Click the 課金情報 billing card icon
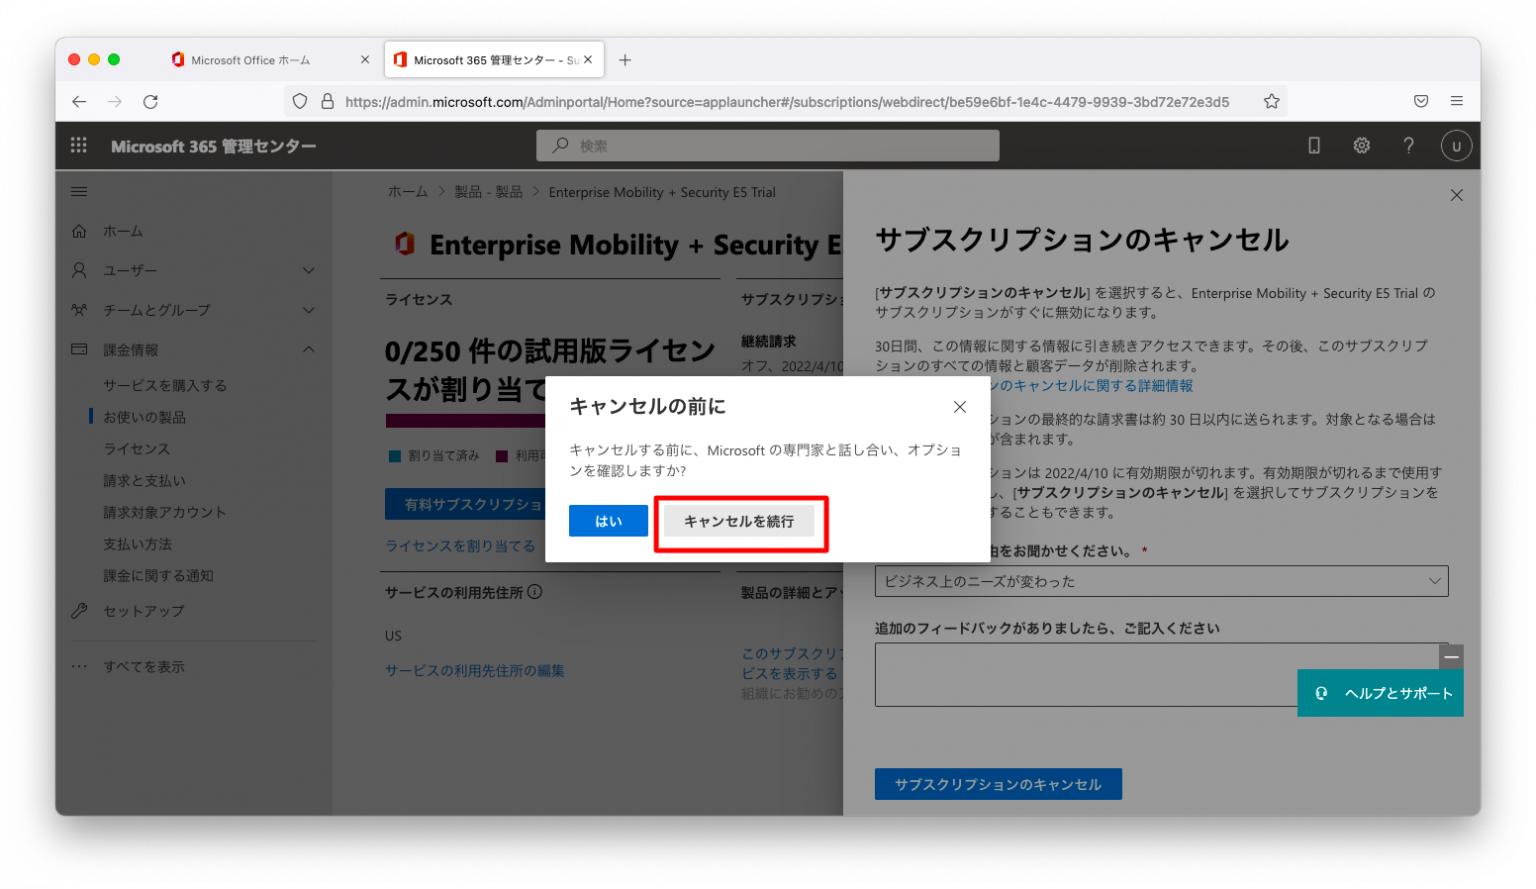The height and width of the screenshot is (889, 1536). (79, 349)
